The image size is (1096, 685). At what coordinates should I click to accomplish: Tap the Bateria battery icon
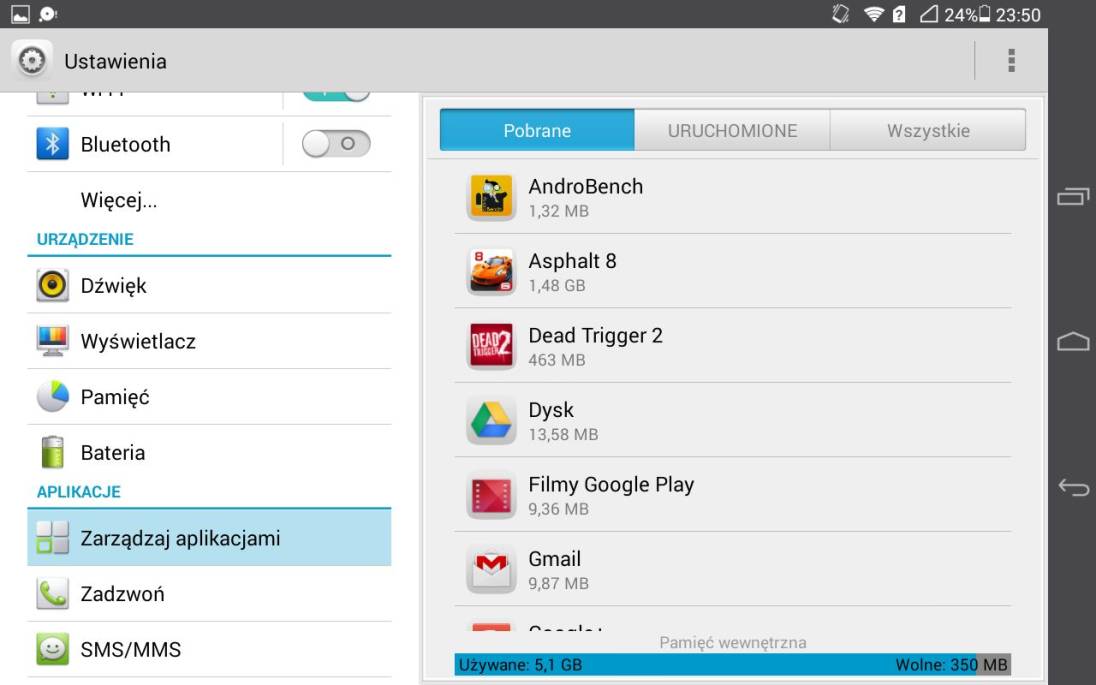[x=52, y=452]
